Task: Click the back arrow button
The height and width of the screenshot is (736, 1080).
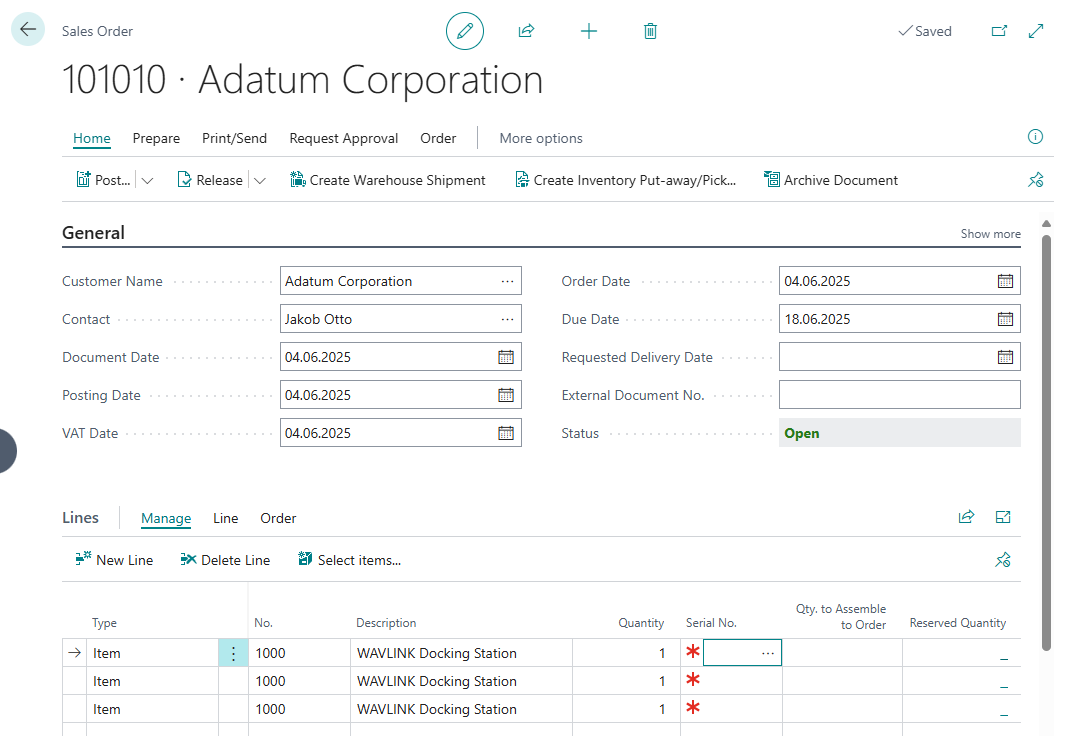Action: [x=28, y=30]
